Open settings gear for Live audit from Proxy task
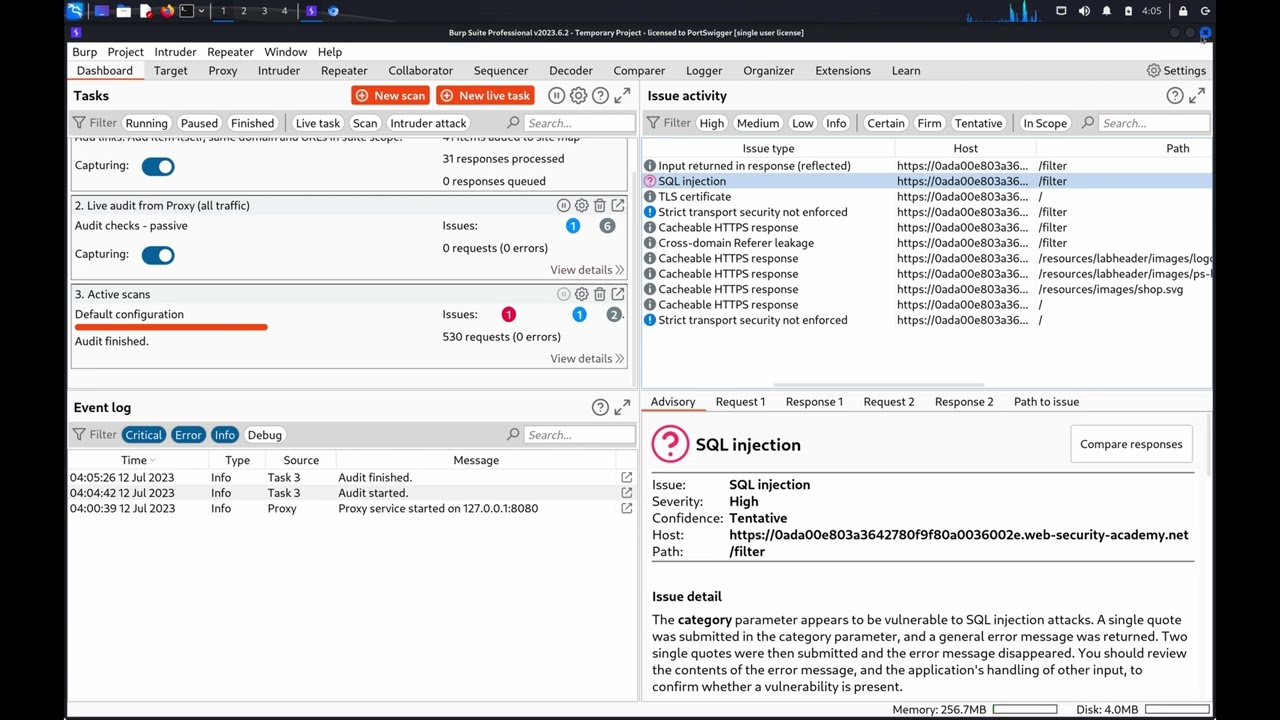Screen dimensions: 1280x720 [581, 205]
